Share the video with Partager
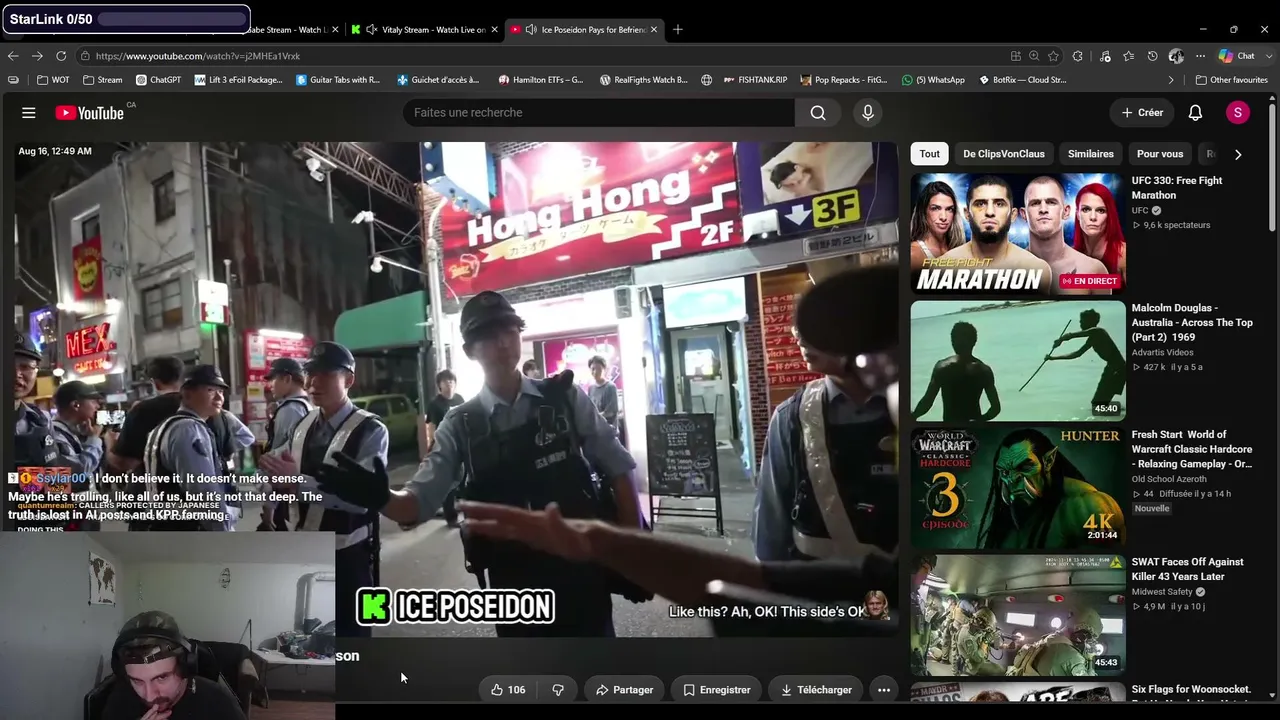The image size is (1280, 720). pyautogui.click(x=625, y=690)
